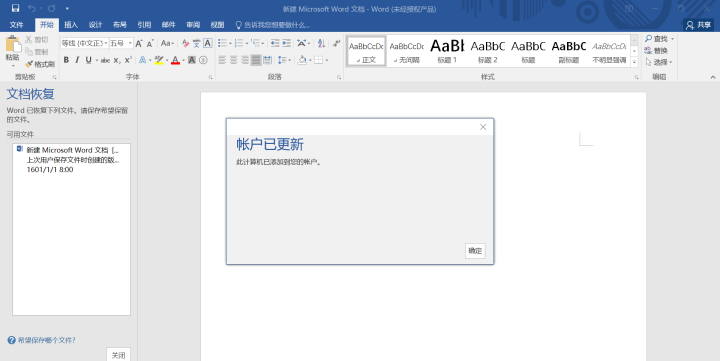Collapse the ribbon with the chevron
The image size is (720, 361).
click(x=713, y=77)
